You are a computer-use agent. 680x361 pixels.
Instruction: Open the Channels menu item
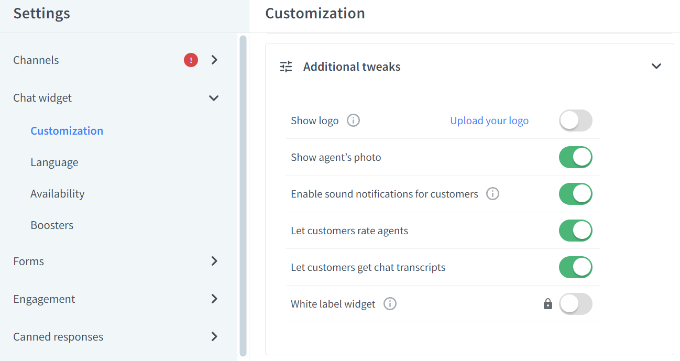pyautogui.click(x=36, y=60)
